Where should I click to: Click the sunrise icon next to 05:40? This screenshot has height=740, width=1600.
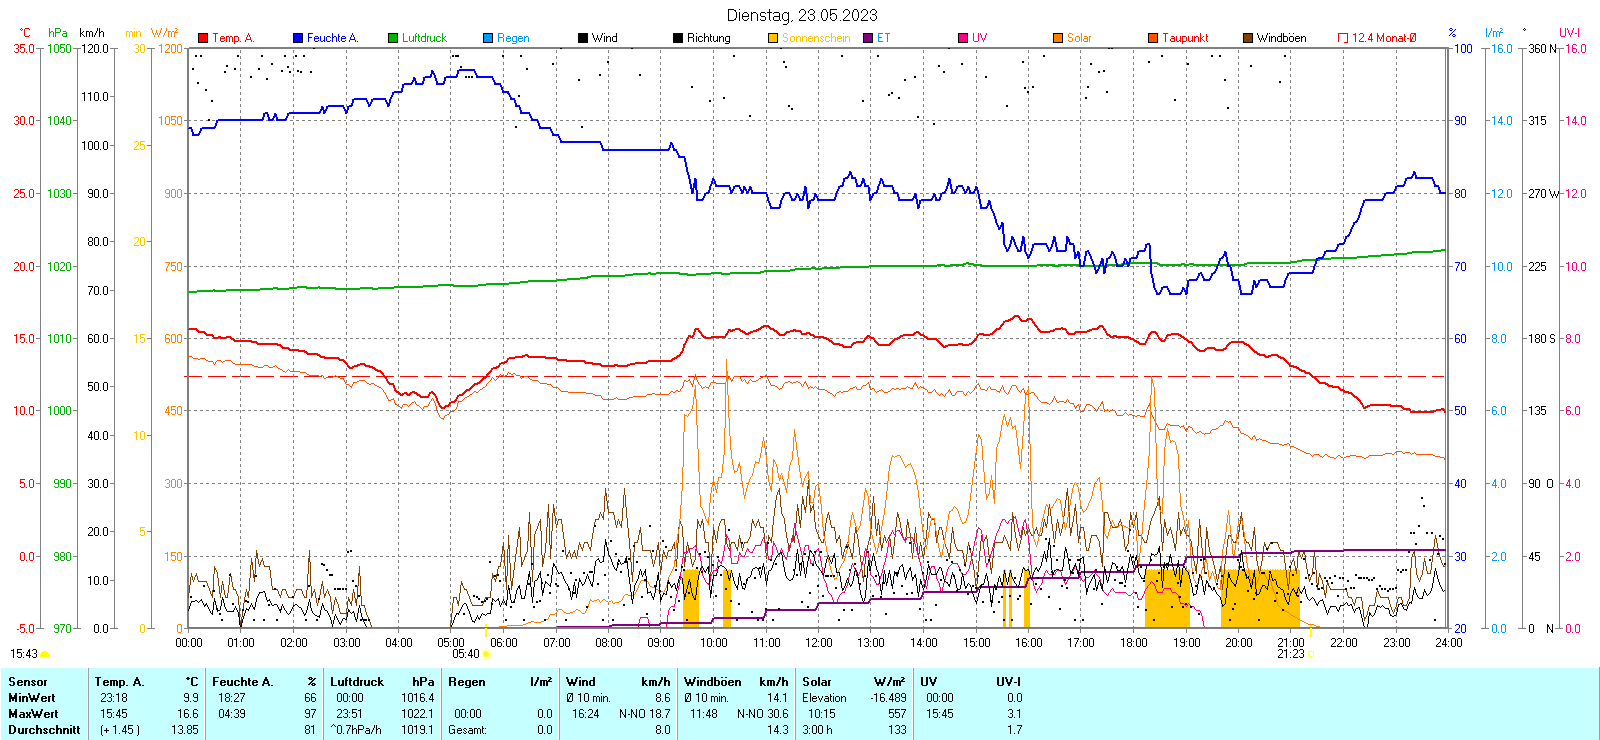coord(487,654)
